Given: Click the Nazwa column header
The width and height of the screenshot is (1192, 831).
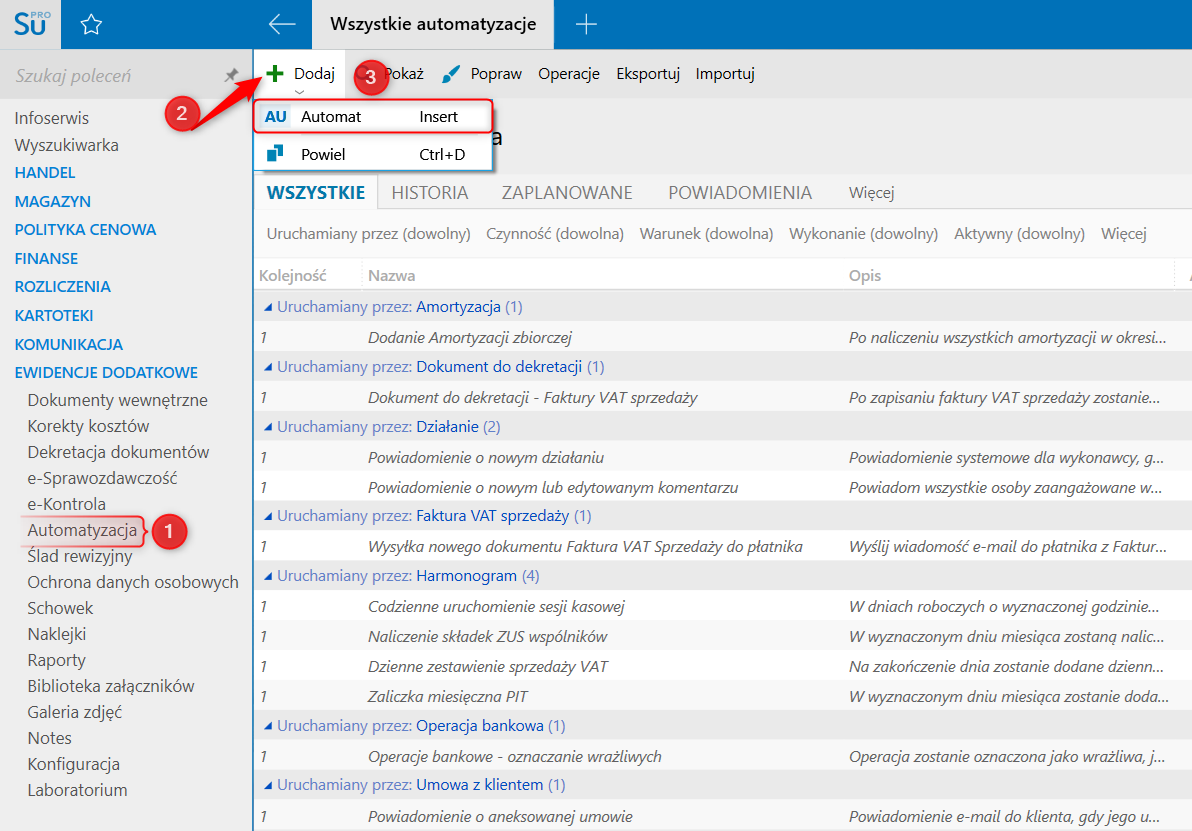Looking at the screenshot, I should point(391,275).
